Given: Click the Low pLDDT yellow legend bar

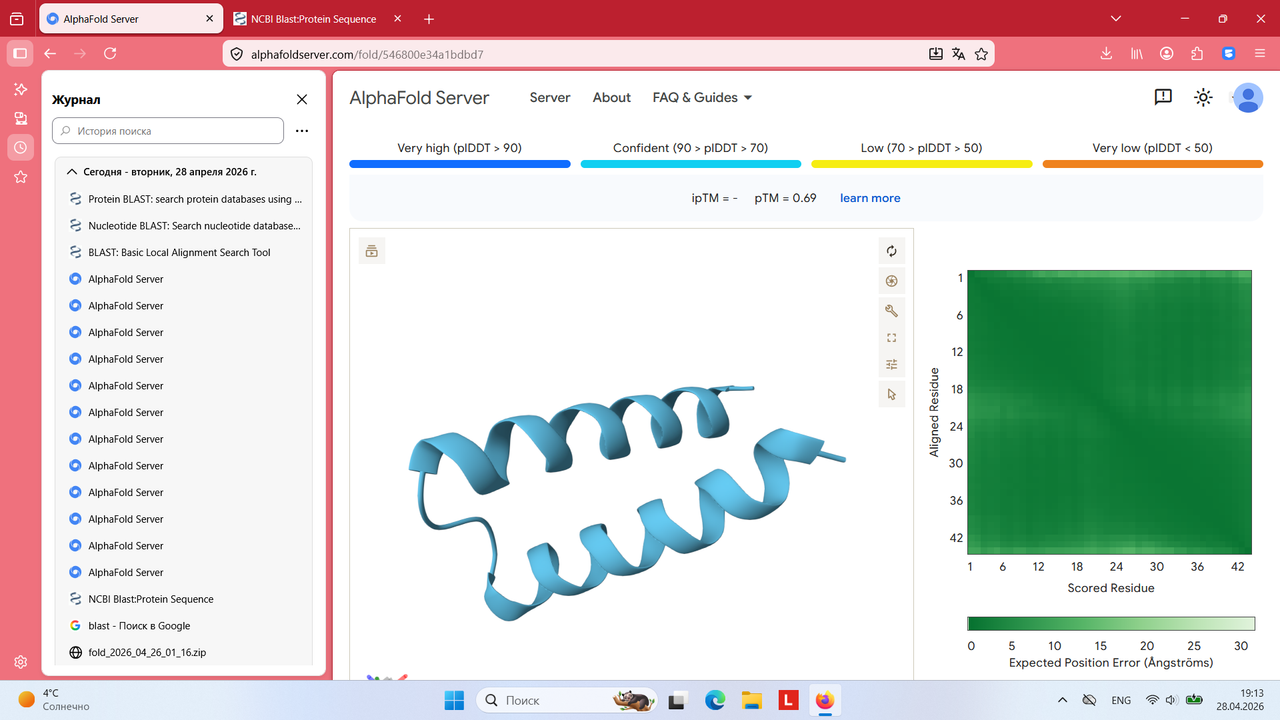Looking at the screenshot, I should (x=921, y=164).
